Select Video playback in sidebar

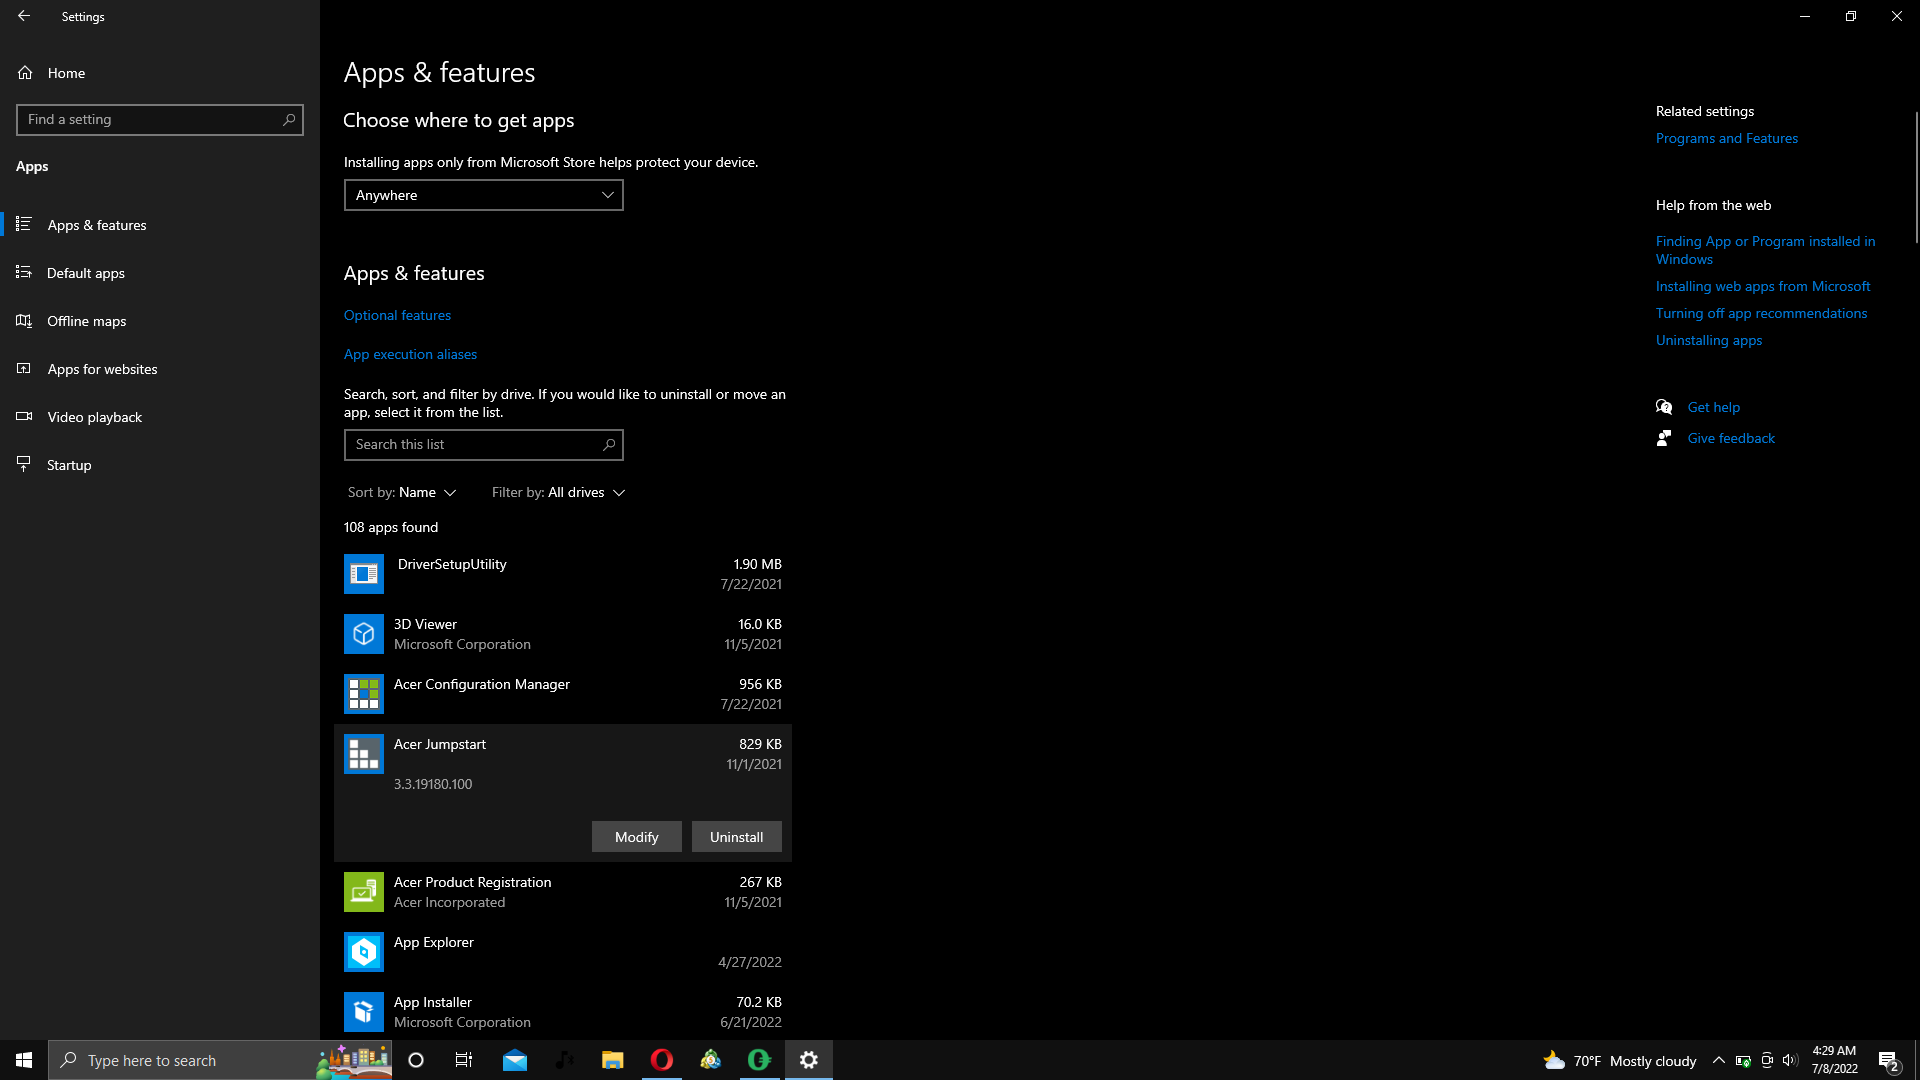(94, 417)
